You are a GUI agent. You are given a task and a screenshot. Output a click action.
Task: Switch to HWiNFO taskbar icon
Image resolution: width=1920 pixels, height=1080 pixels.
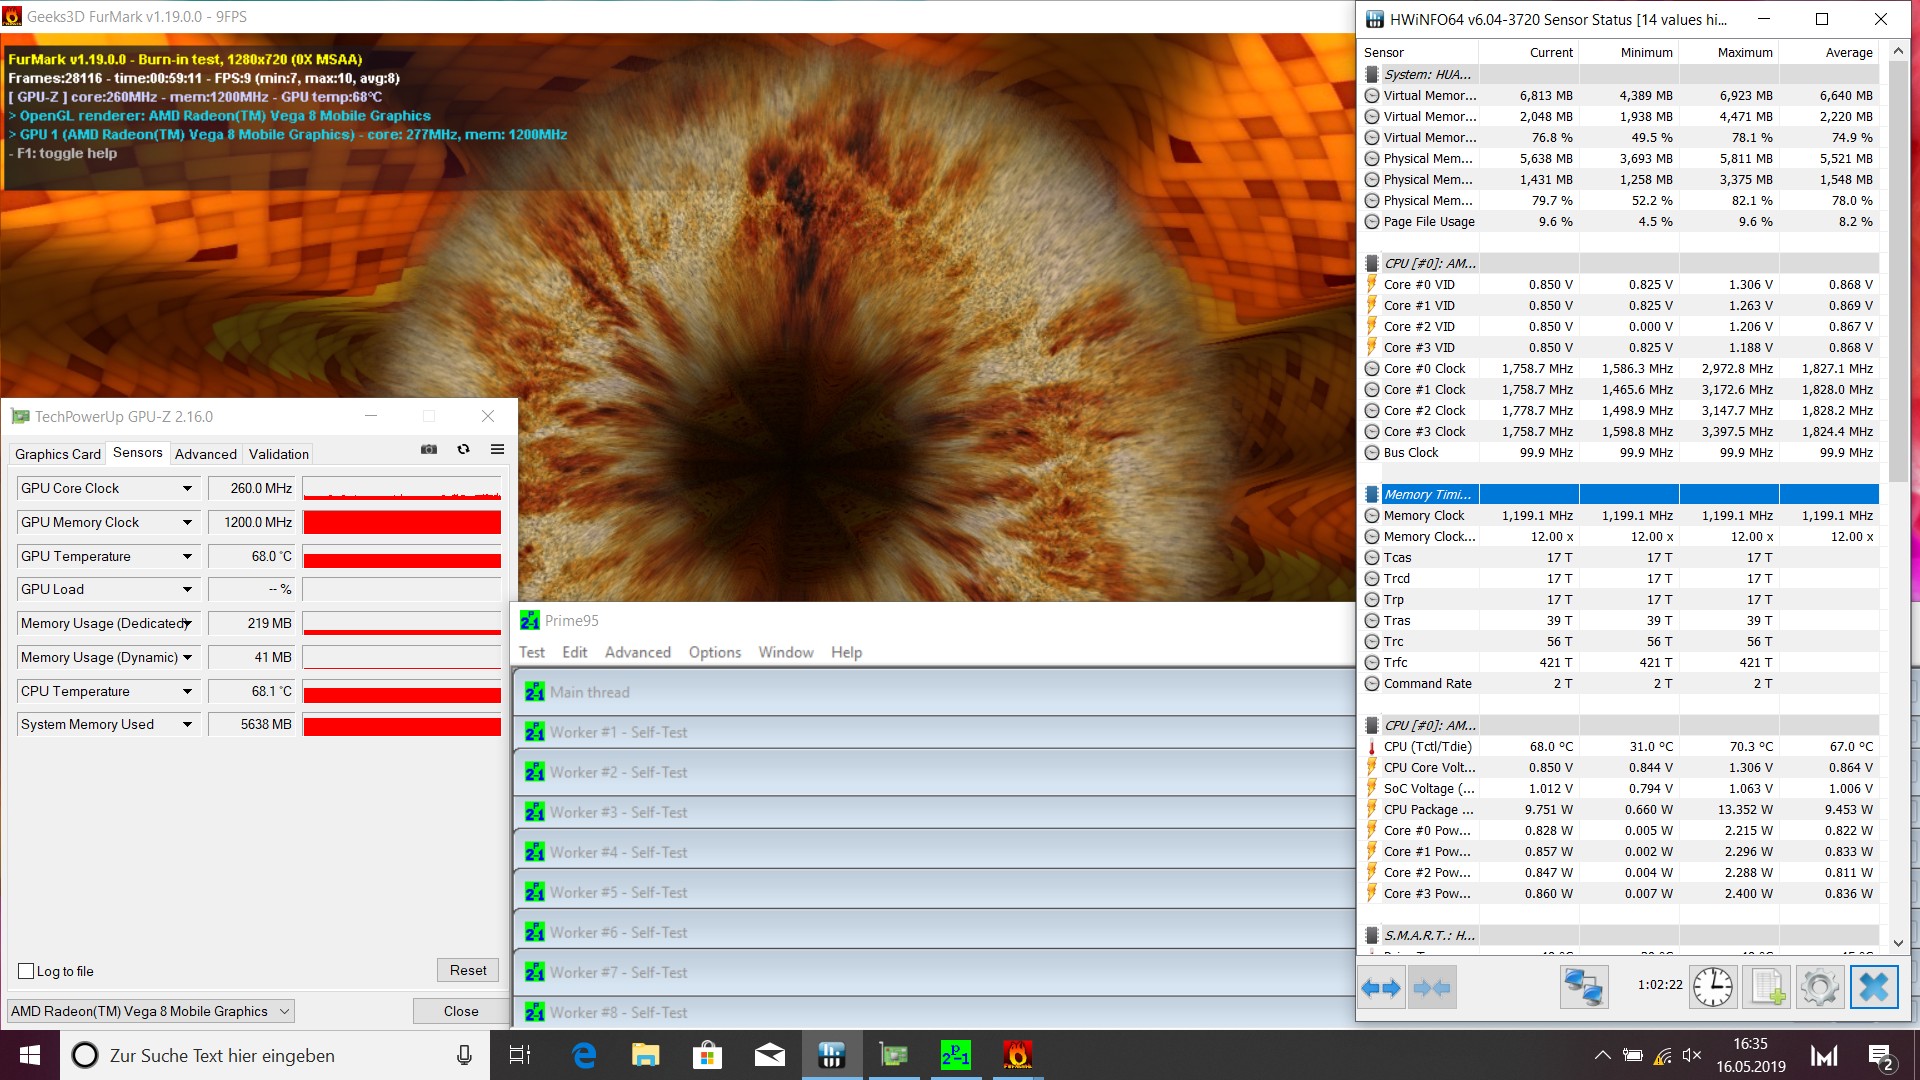pyautogui.click(x=831, y=1055)
